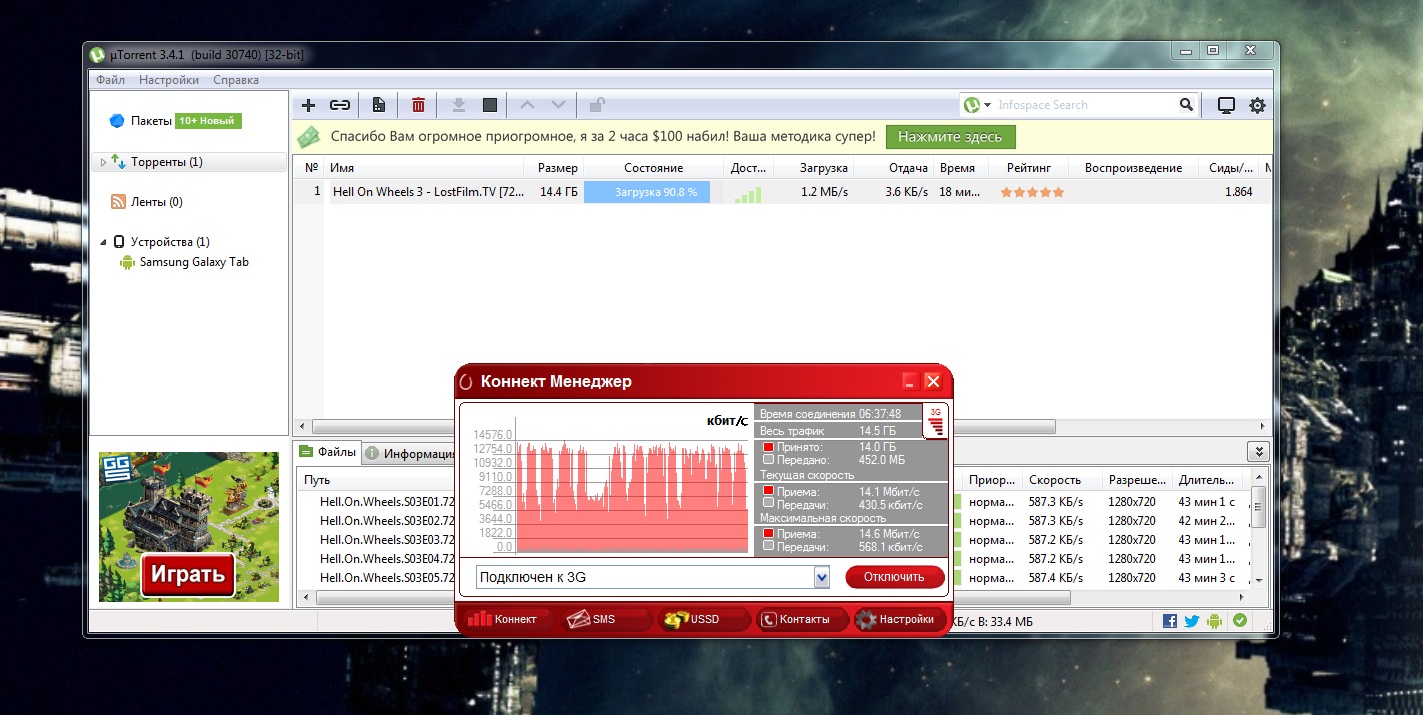
Task: Sort by the Скорость column header in files
Action: [x=1062, y=480]
